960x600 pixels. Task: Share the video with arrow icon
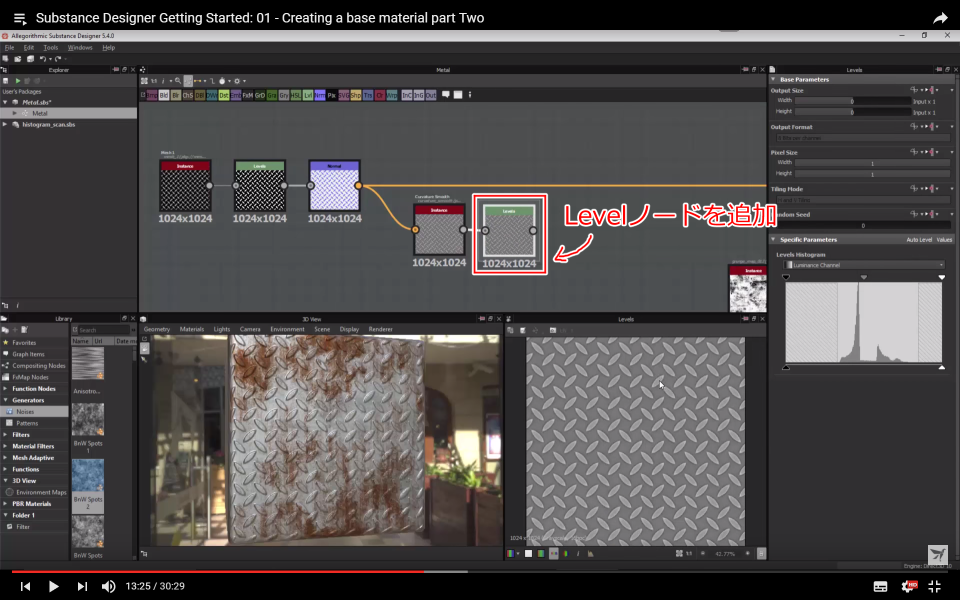point(940,18)
